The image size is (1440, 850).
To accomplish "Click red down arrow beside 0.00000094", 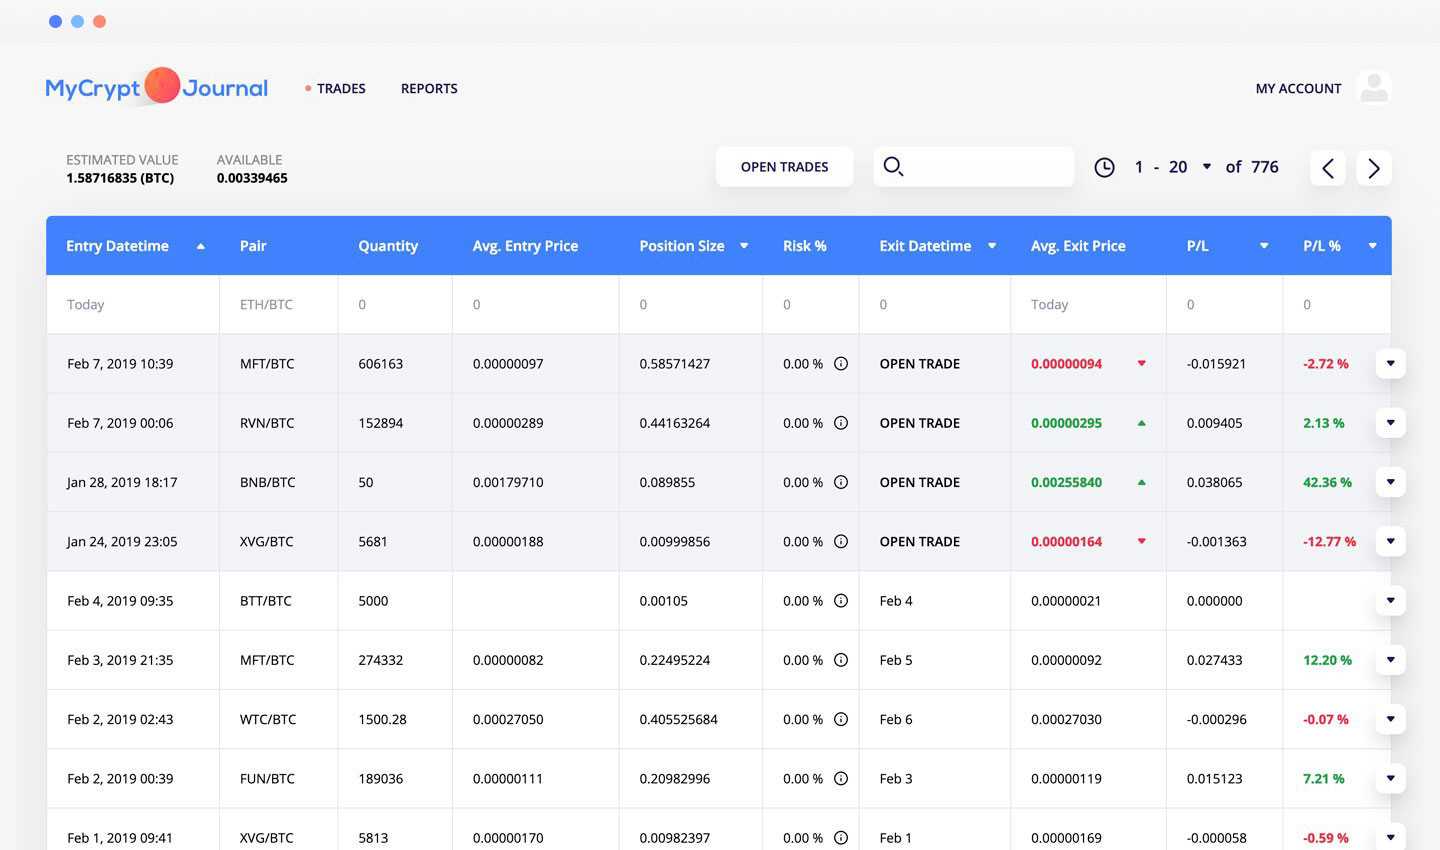I will tap(1141, 364).
